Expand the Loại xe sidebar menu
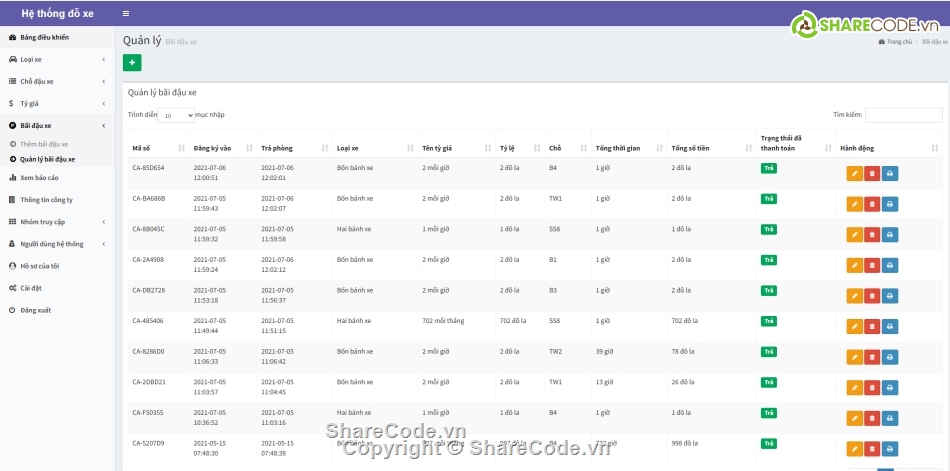Image resolution: width=950 pixels, height=471 pixels. (x=57, y=59)
